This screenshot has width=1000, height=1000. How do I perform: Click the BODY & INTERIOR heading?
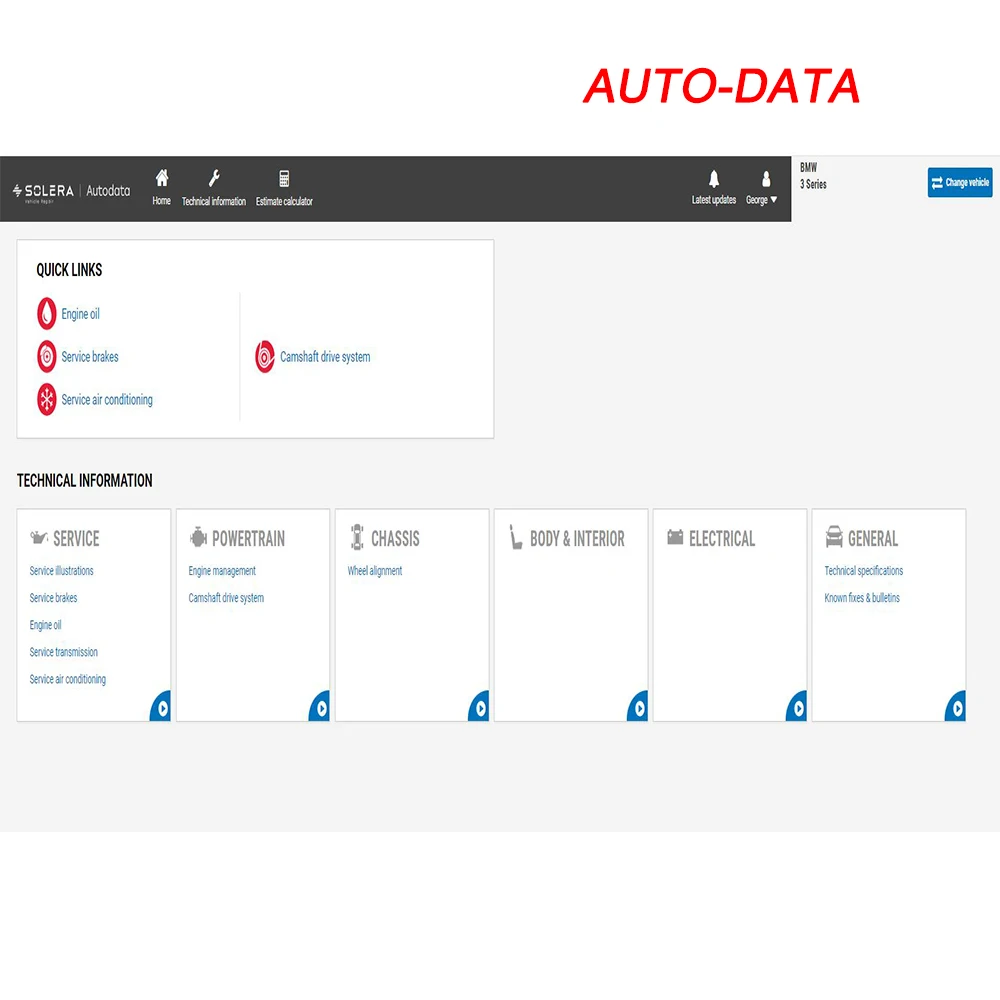[578, 539]
